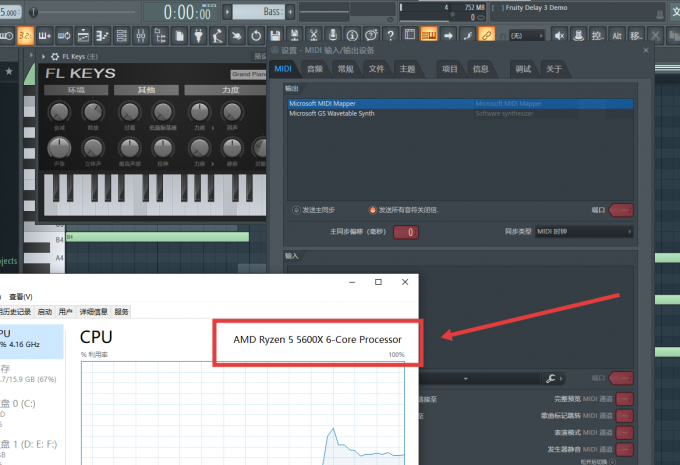Click the main pitch slider knob at top
Image resolution: width=680 pixels, height=465 pixels.
tap(33, 12)
